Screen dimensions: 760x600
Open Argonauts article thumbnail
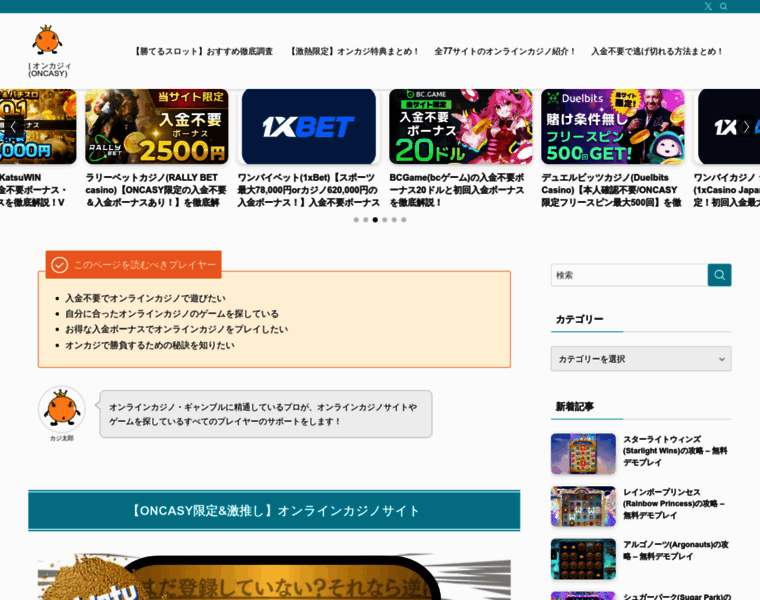pyautogui.click(x=583, y=559)
